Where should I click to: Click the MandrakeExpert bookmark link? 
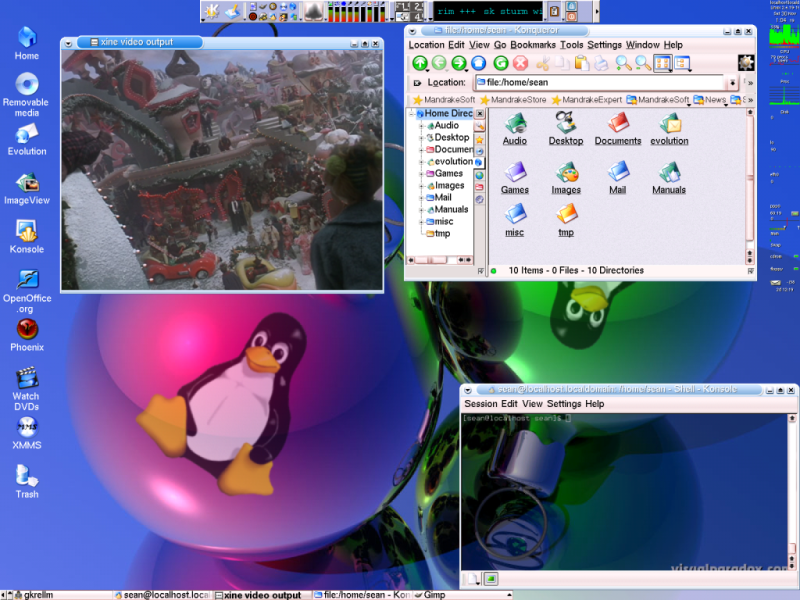point(587,99)
